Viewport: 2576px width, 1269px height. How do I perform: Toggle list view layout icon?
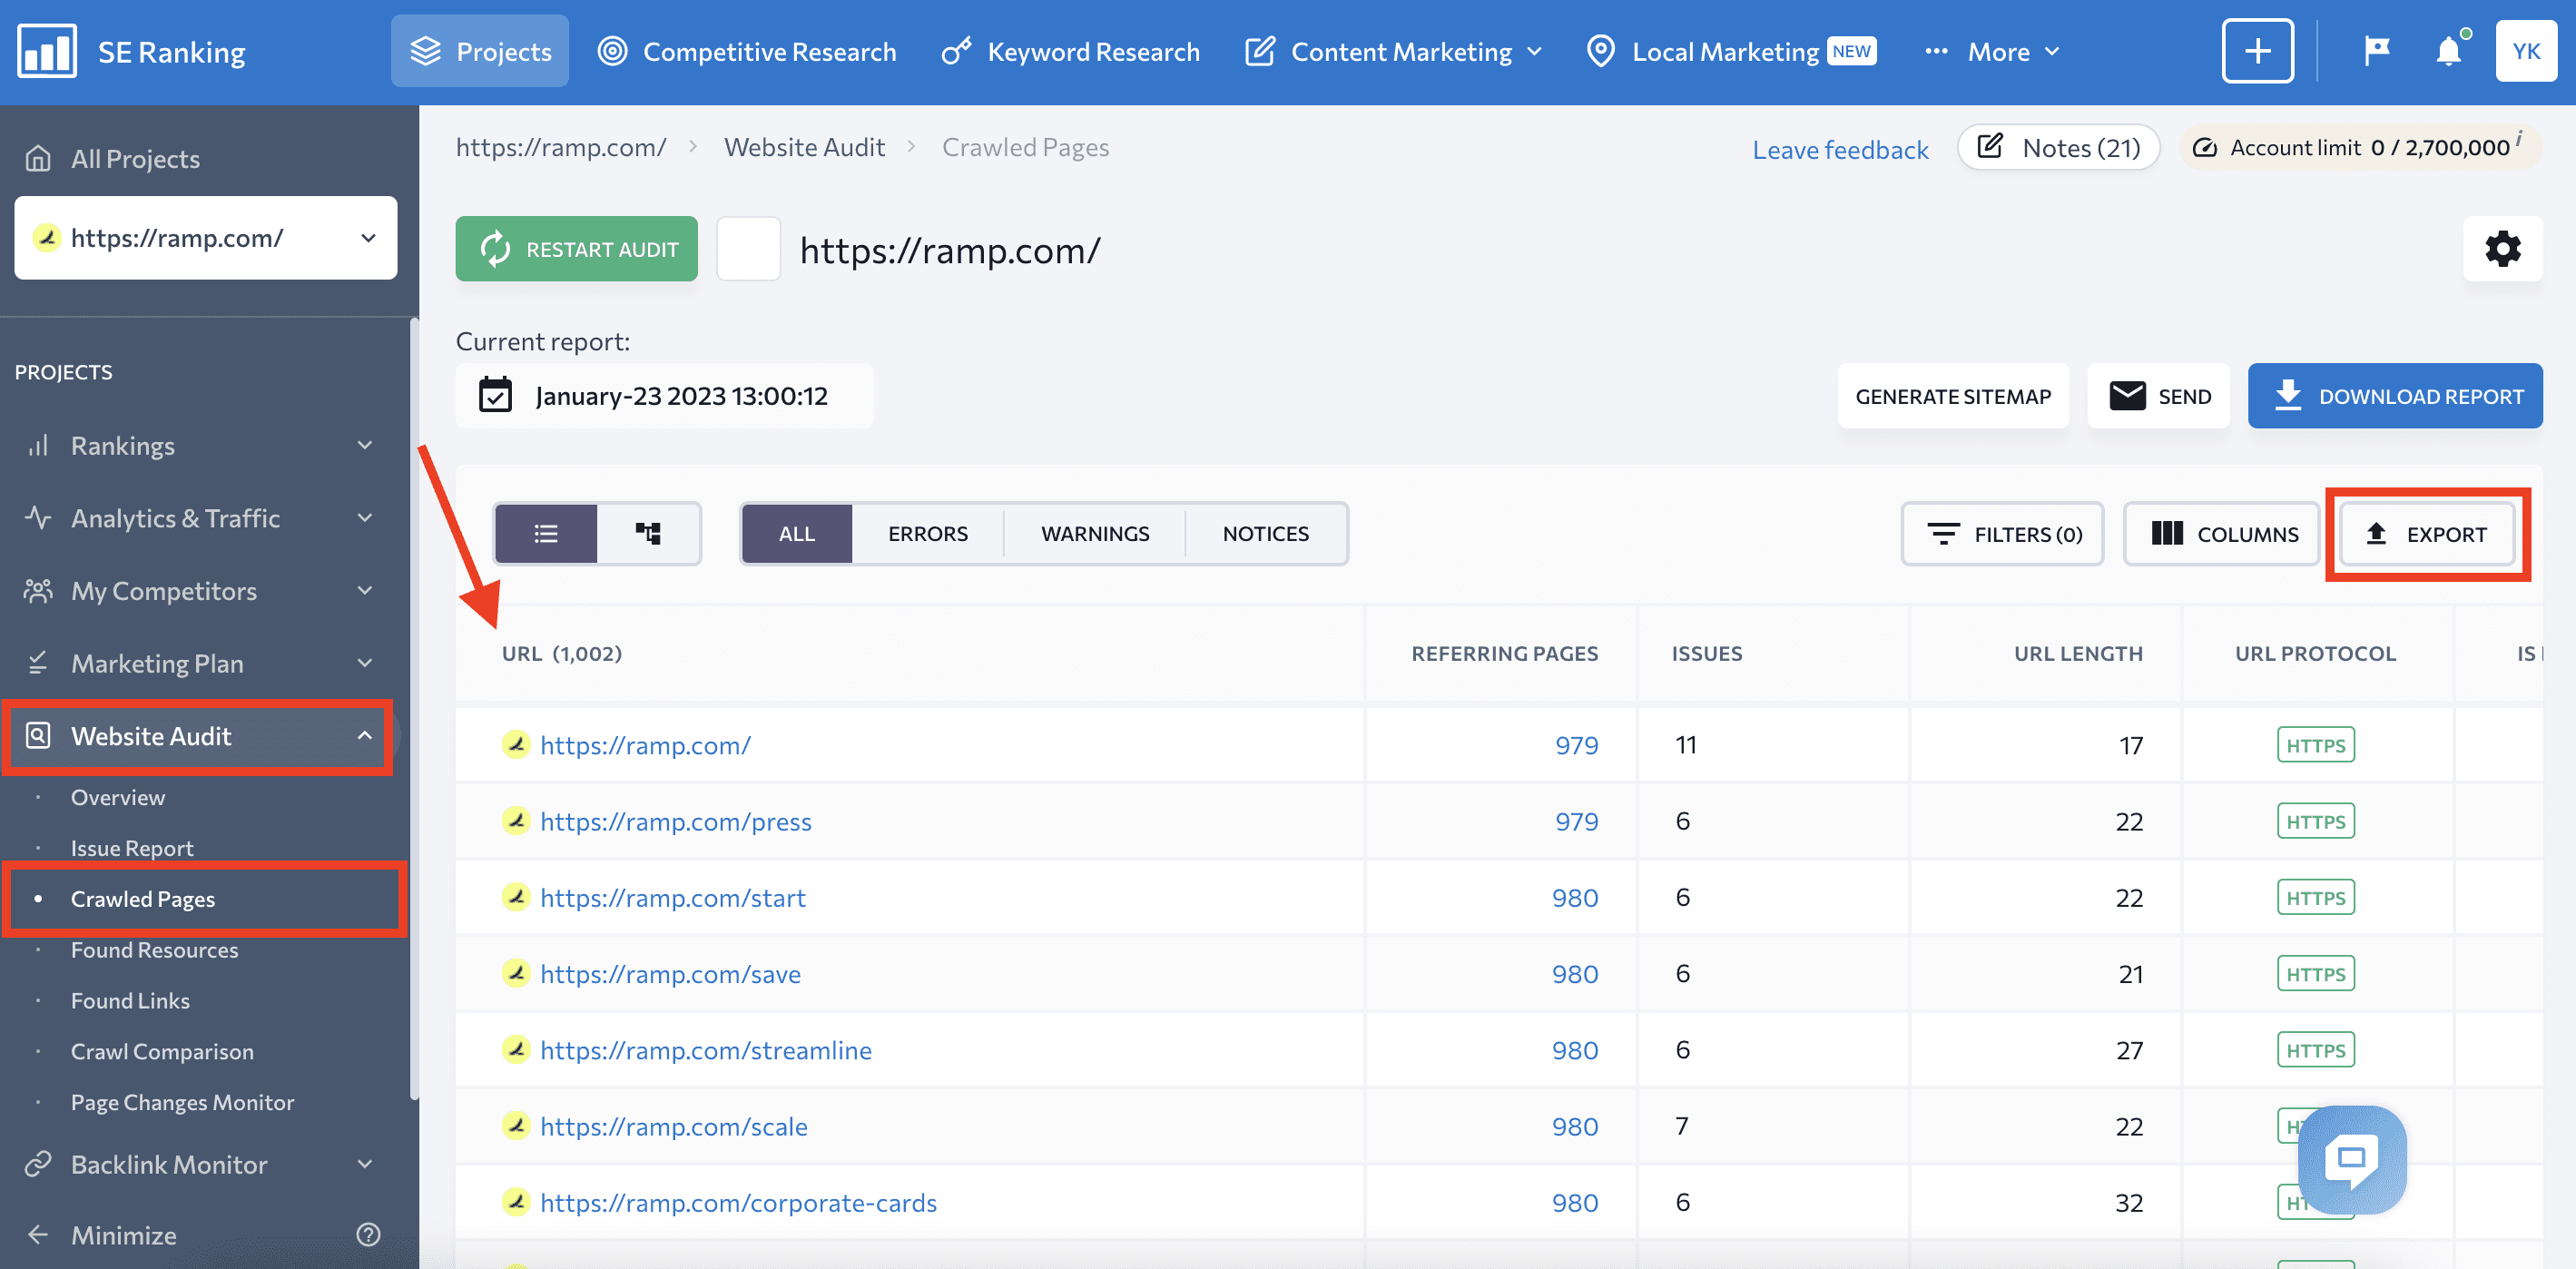coord(546,533)
